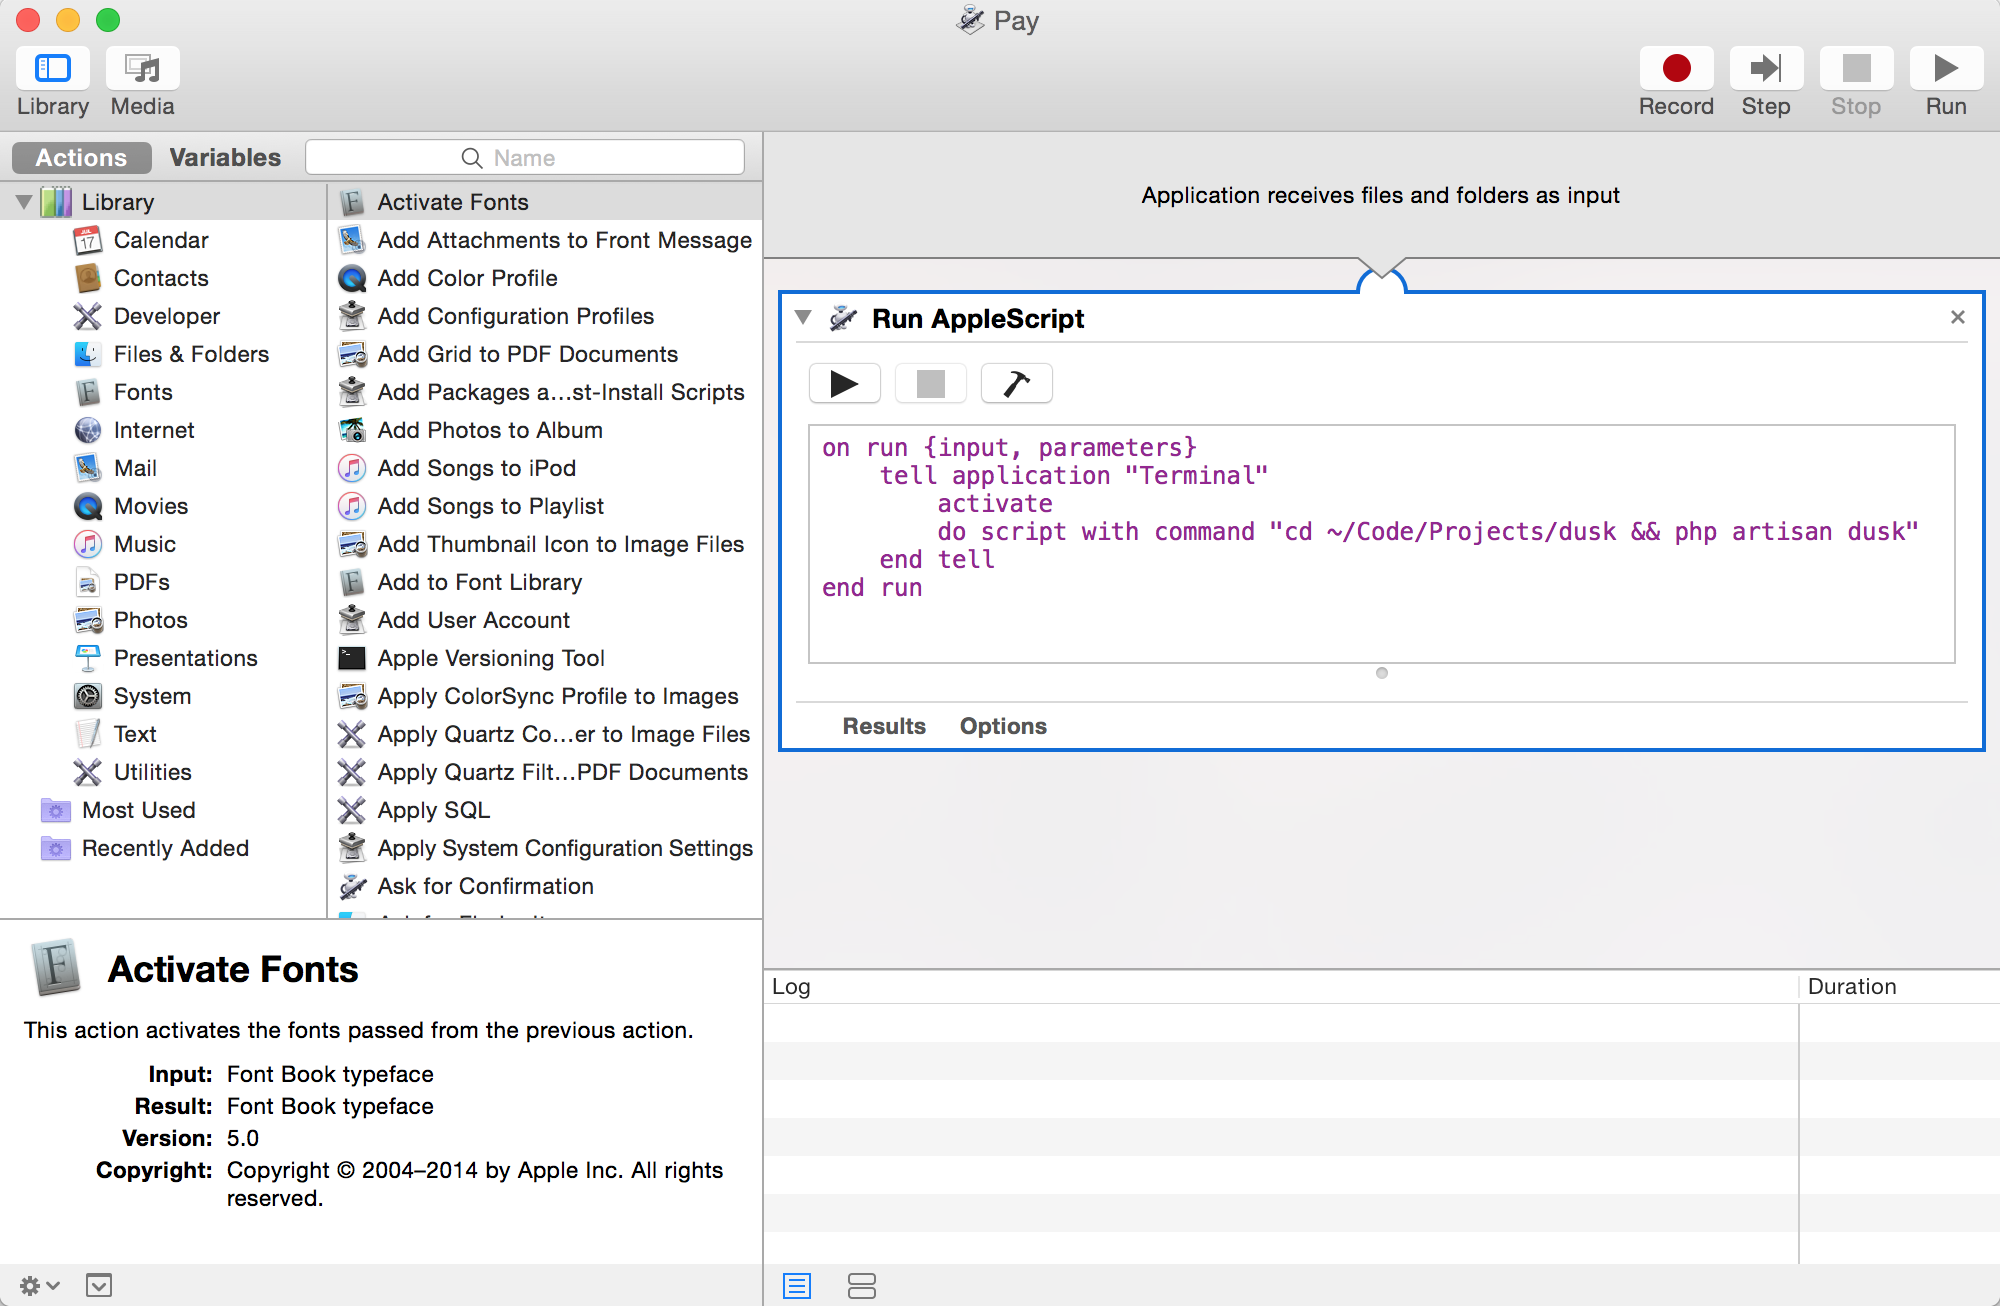Play the AppleScript with run arrow
This screenshot has width=2000, height=1306.
(844, 384)
